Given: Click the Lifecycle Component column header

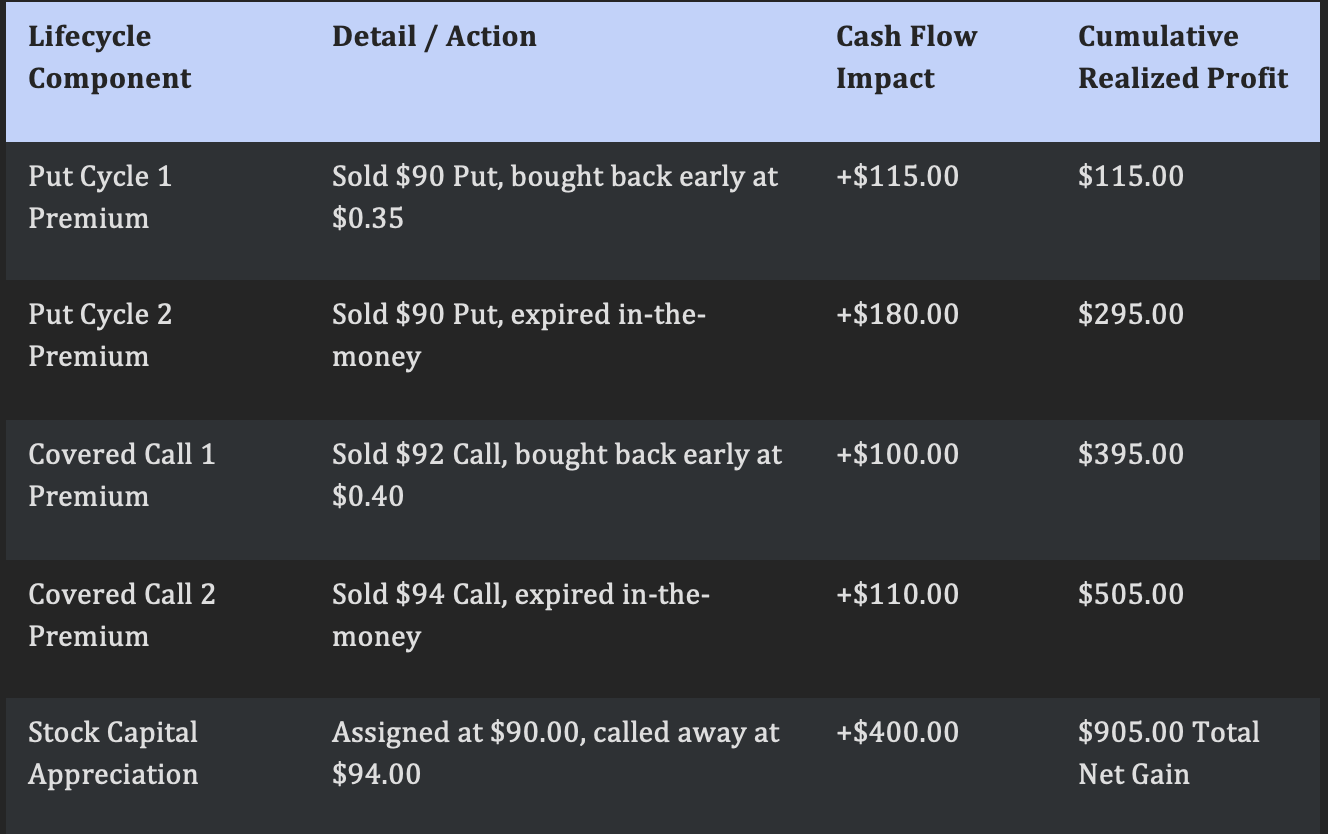Looking at the screenshot, I should pyautogui.click(x=110, y=58).
